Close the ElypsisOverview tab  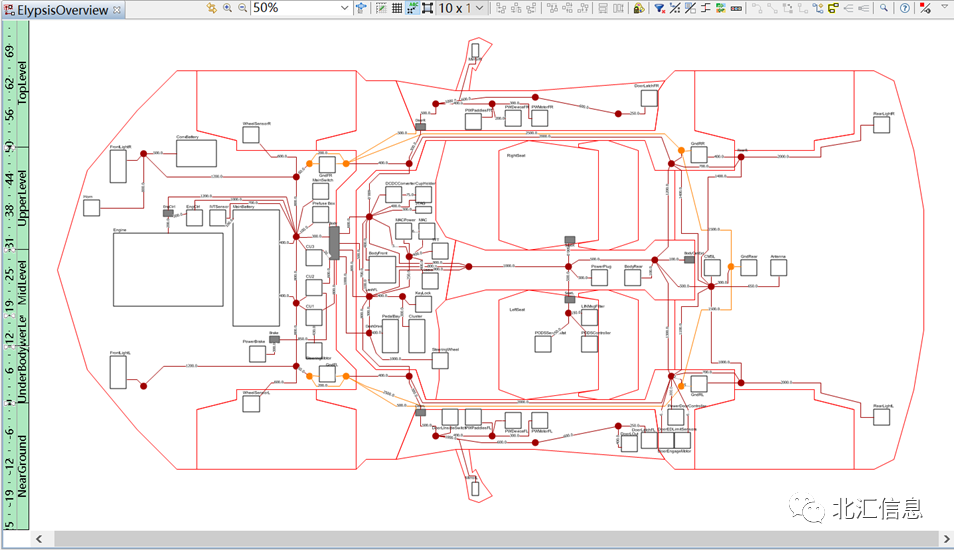117,10
